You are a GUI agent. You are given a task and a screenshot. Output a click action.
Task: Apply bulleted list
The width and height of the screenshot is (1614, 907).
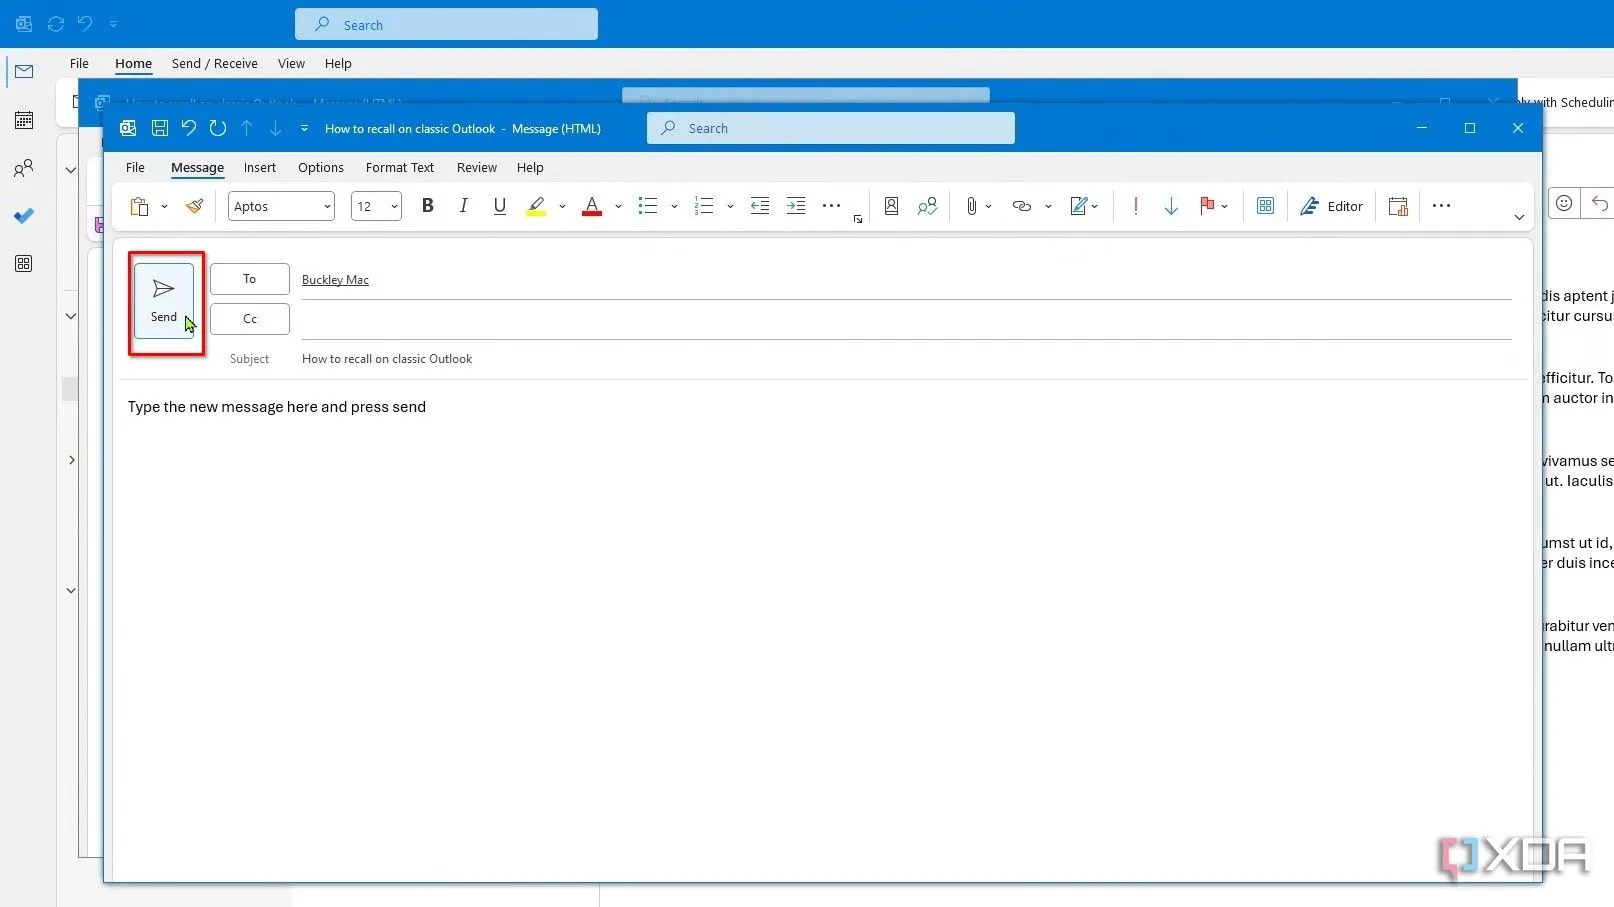pyautogui.click(x=648, y=206)
